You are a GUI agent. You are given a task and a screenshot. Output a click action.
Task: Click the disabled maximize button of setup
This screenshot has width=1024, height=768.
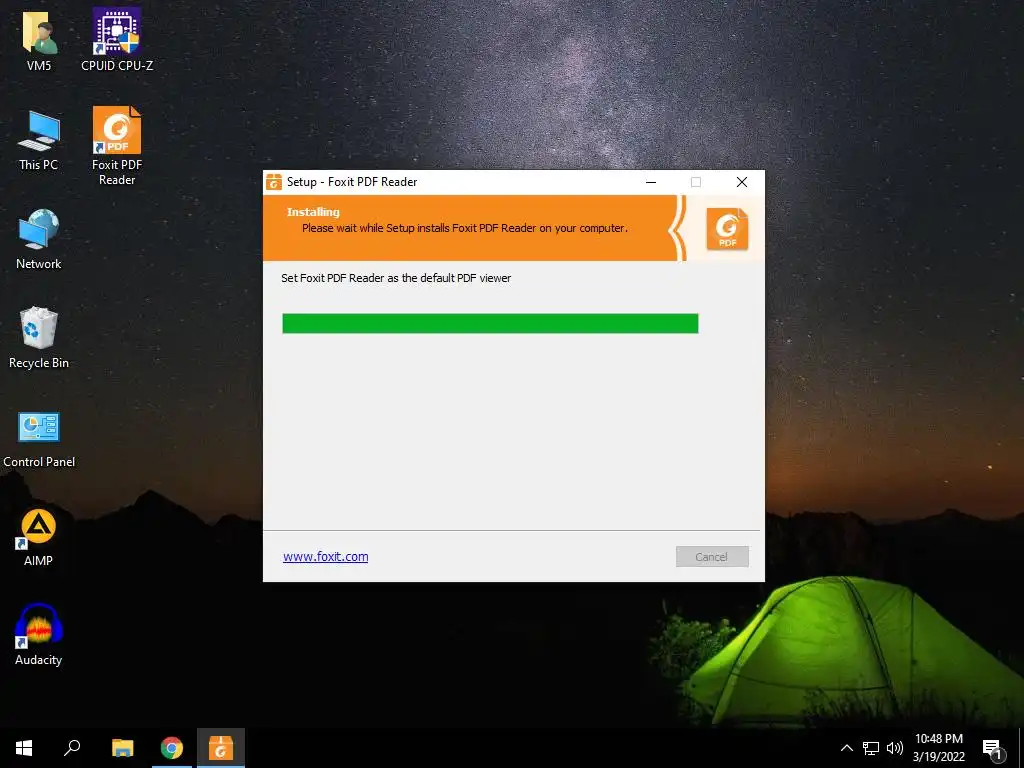pyautogui.click(x=696, y=182)
